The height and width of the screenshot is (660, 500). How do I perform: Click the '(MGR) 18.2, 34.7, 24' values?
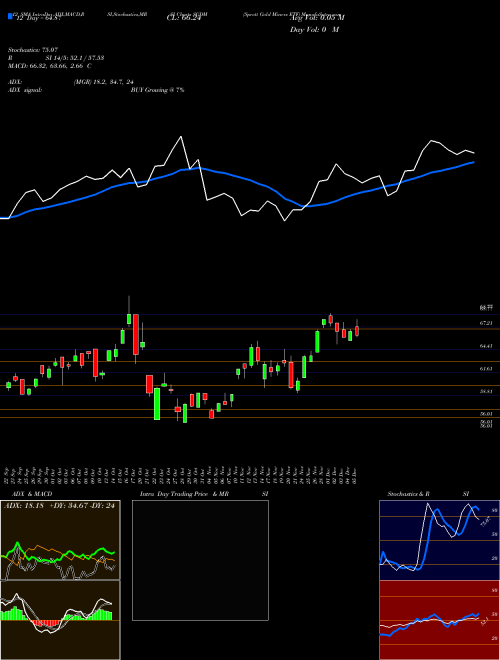[x=104, y=82]
